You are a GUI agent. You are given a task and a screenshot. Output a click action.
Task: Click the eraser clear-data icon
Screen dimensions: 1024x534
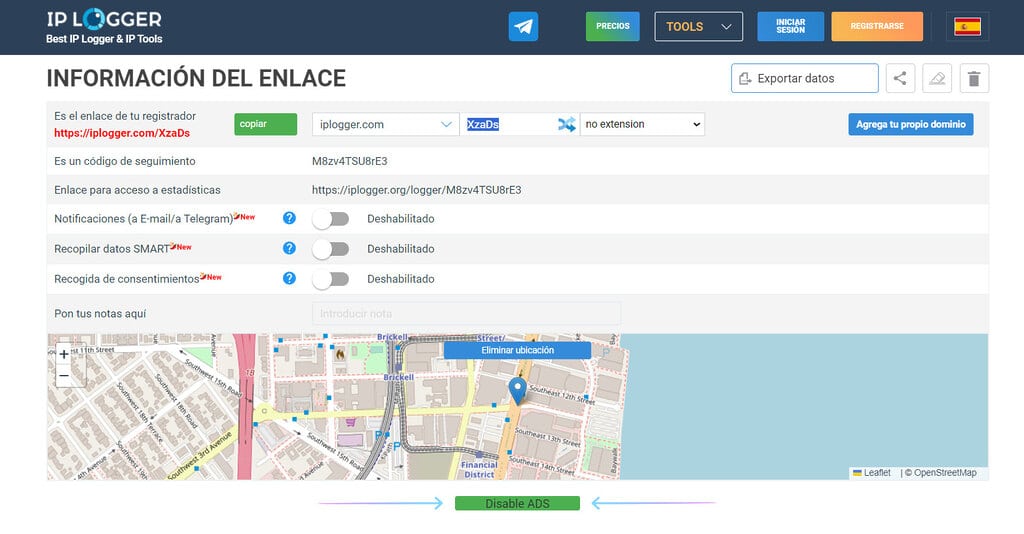pos(937,78)
